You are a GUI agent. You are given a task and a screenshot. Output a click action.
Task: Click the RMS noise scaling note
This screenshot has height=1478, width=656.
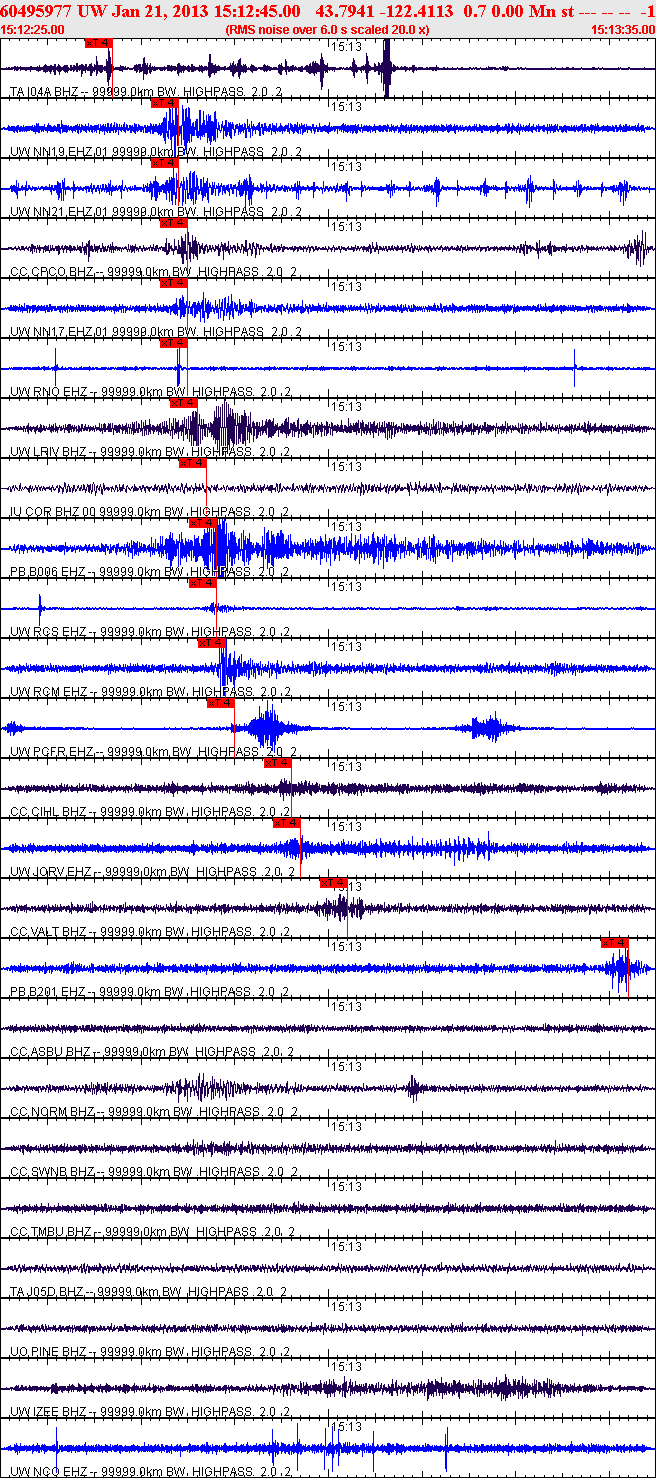[328, 30]
